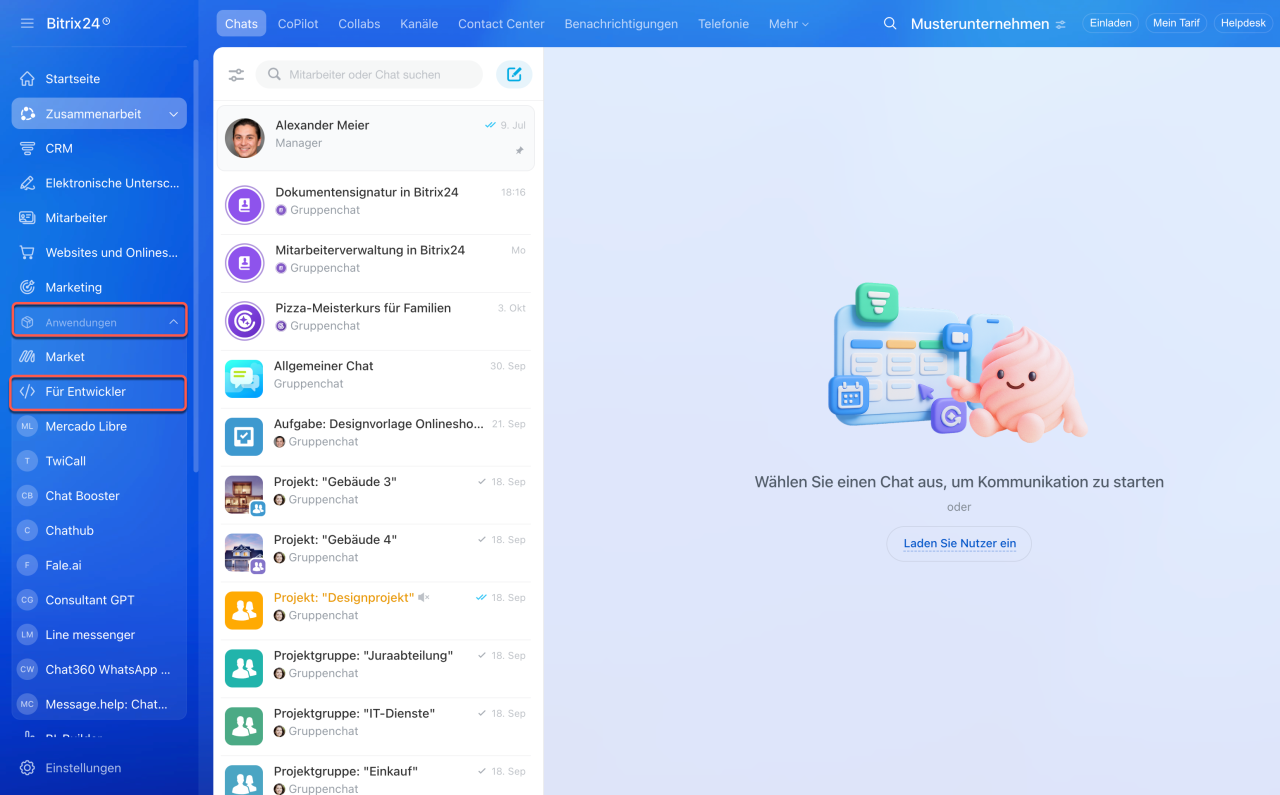Open the Projekt "Gebäude 4" chat
Screen dimensions: 1280x795
pos(376,553)
